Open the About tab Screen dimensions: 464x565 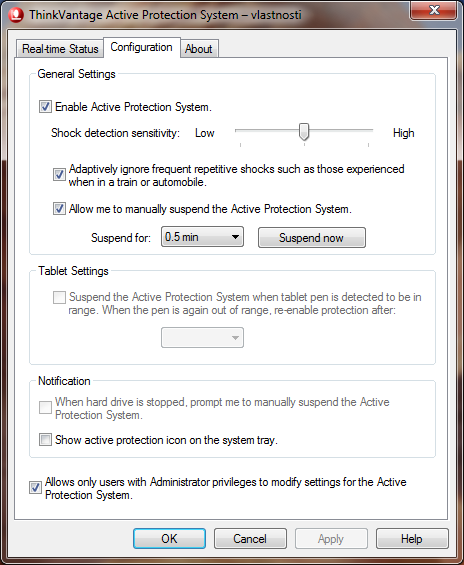pos(199,49)
